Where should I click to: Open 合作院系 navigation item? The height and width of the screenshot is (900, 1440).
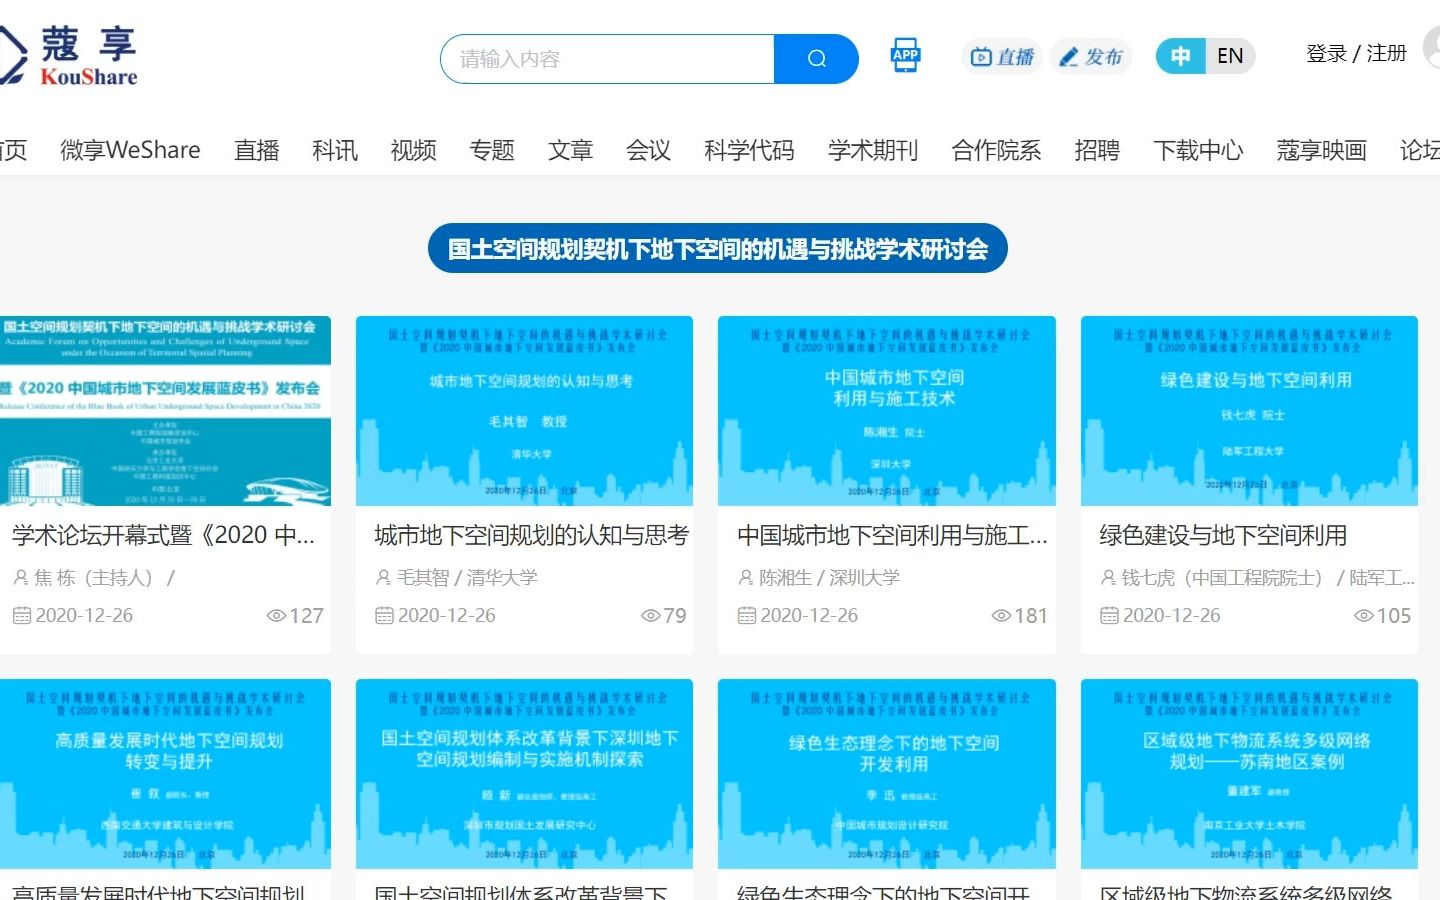[997, 150]
